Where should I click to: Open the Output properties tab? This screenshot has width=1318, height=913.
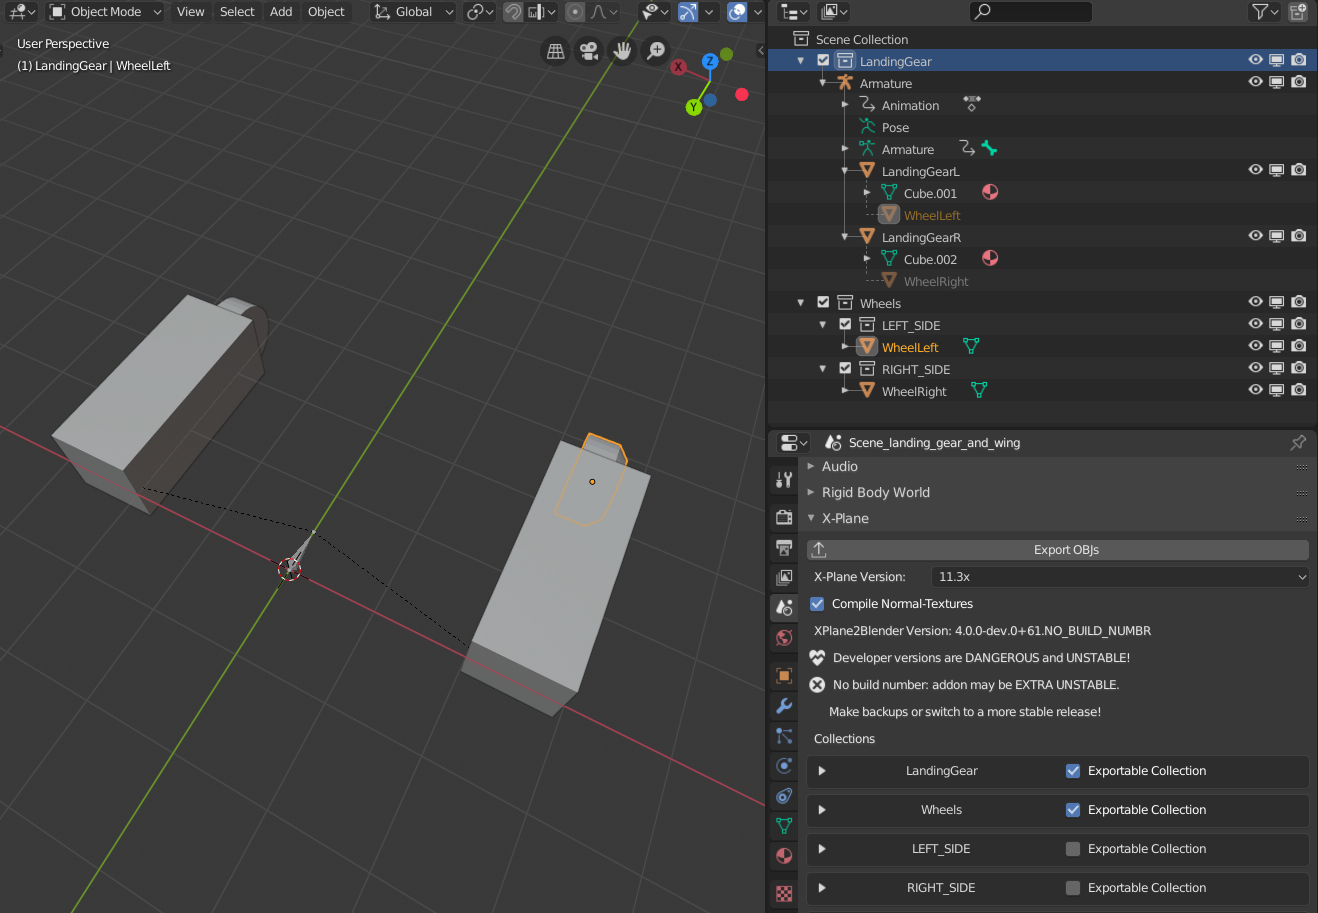tap(784, 547)
